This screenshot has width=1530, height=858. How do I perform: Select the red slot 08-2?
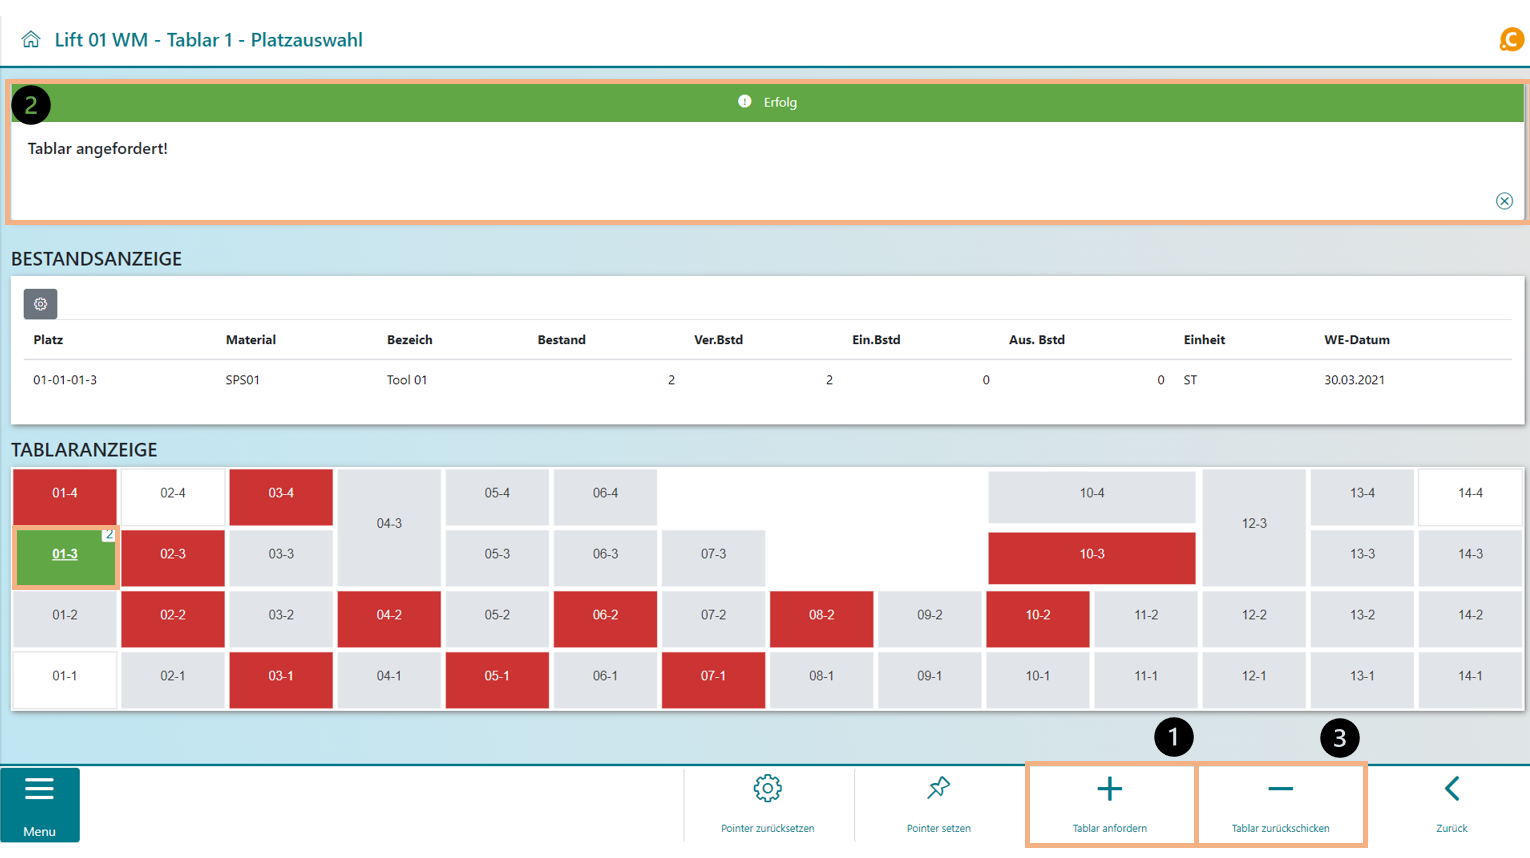(821, 616)
